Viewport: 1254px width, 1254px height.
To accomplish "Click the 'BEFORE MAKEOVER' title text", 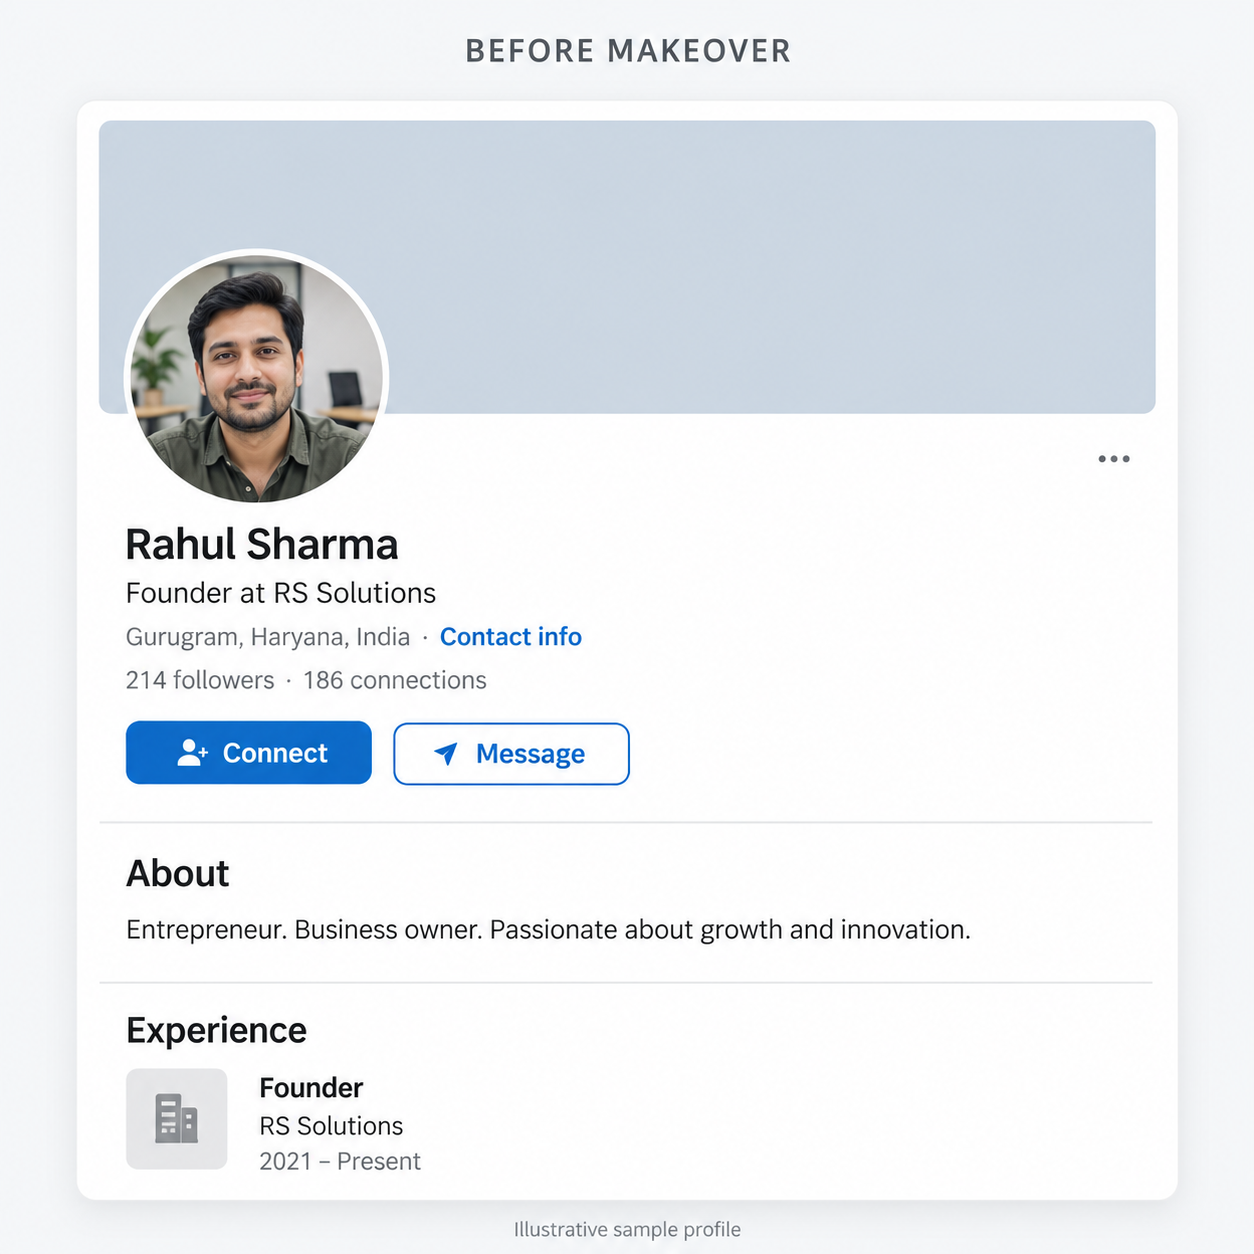I will click(x=628, y=51).
